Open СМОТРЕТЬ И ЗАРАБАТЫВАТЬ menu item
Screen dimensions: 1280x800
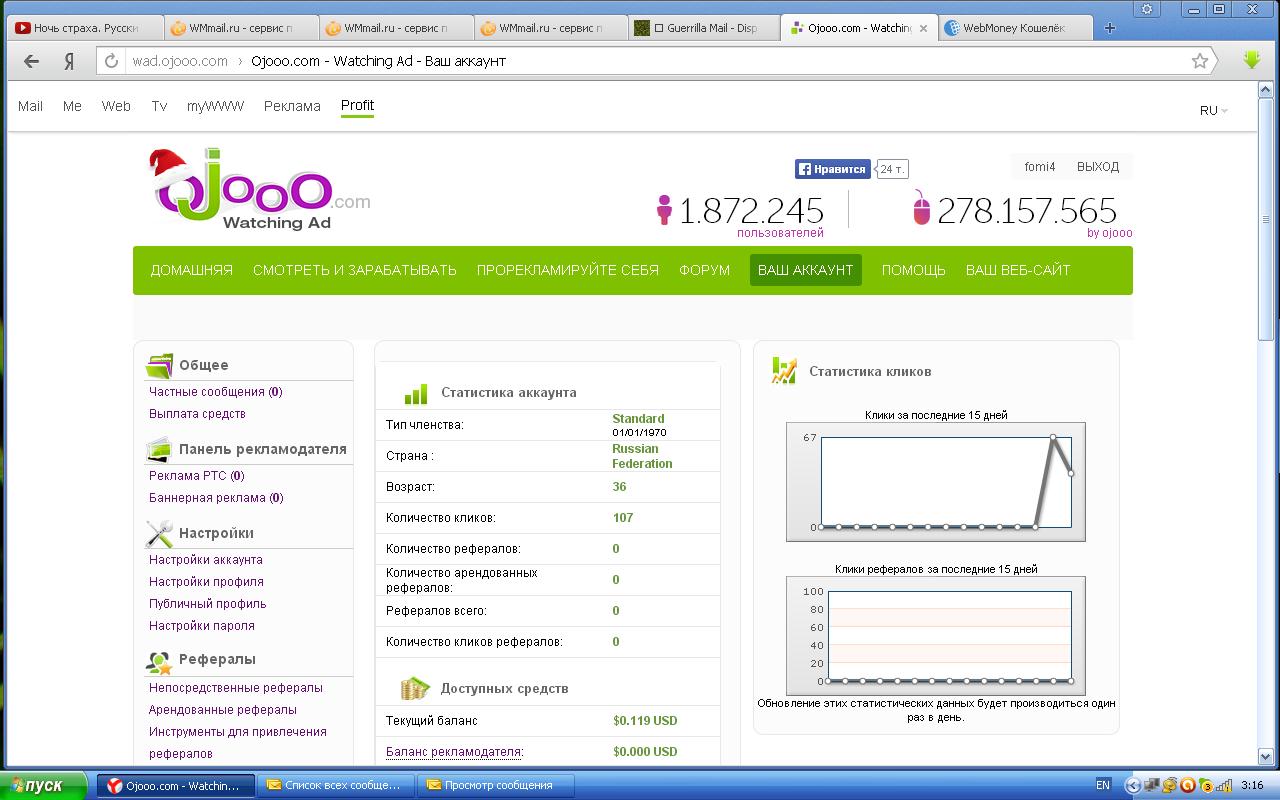(x=355, y=270)
